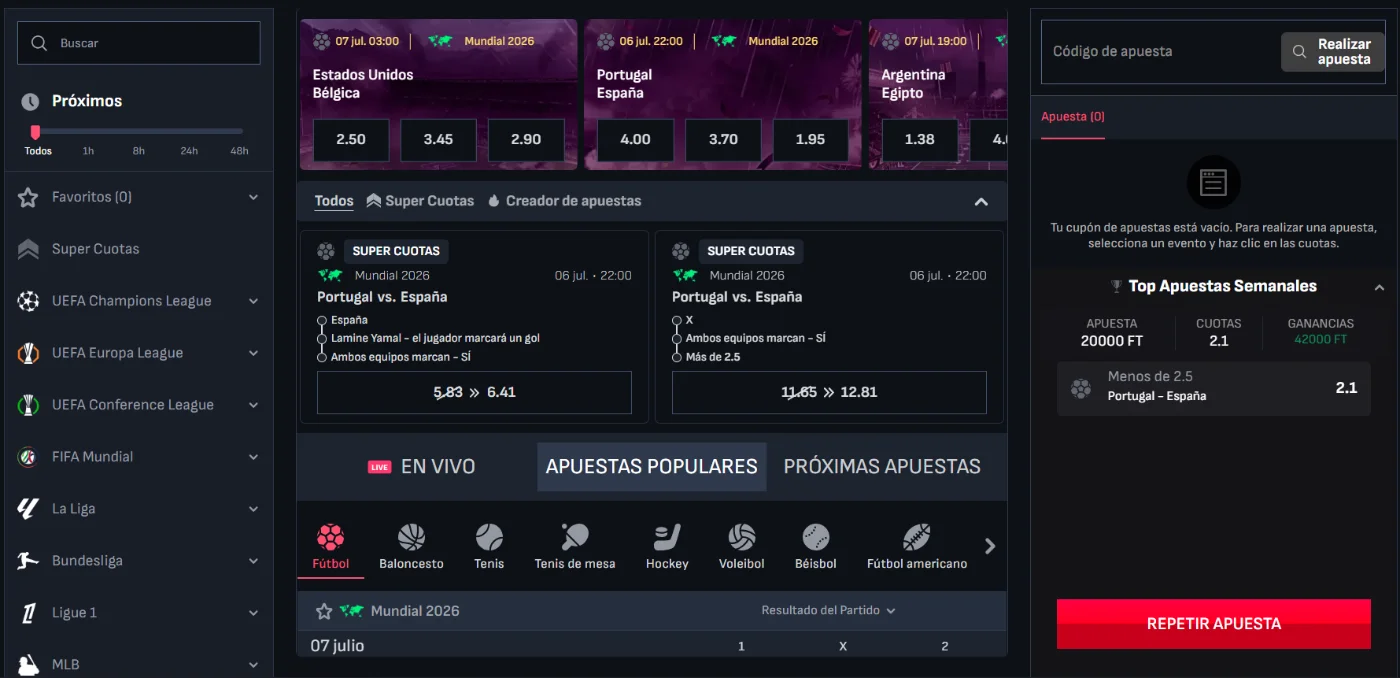Click the Realizar apuesta button

[1333, 52]
